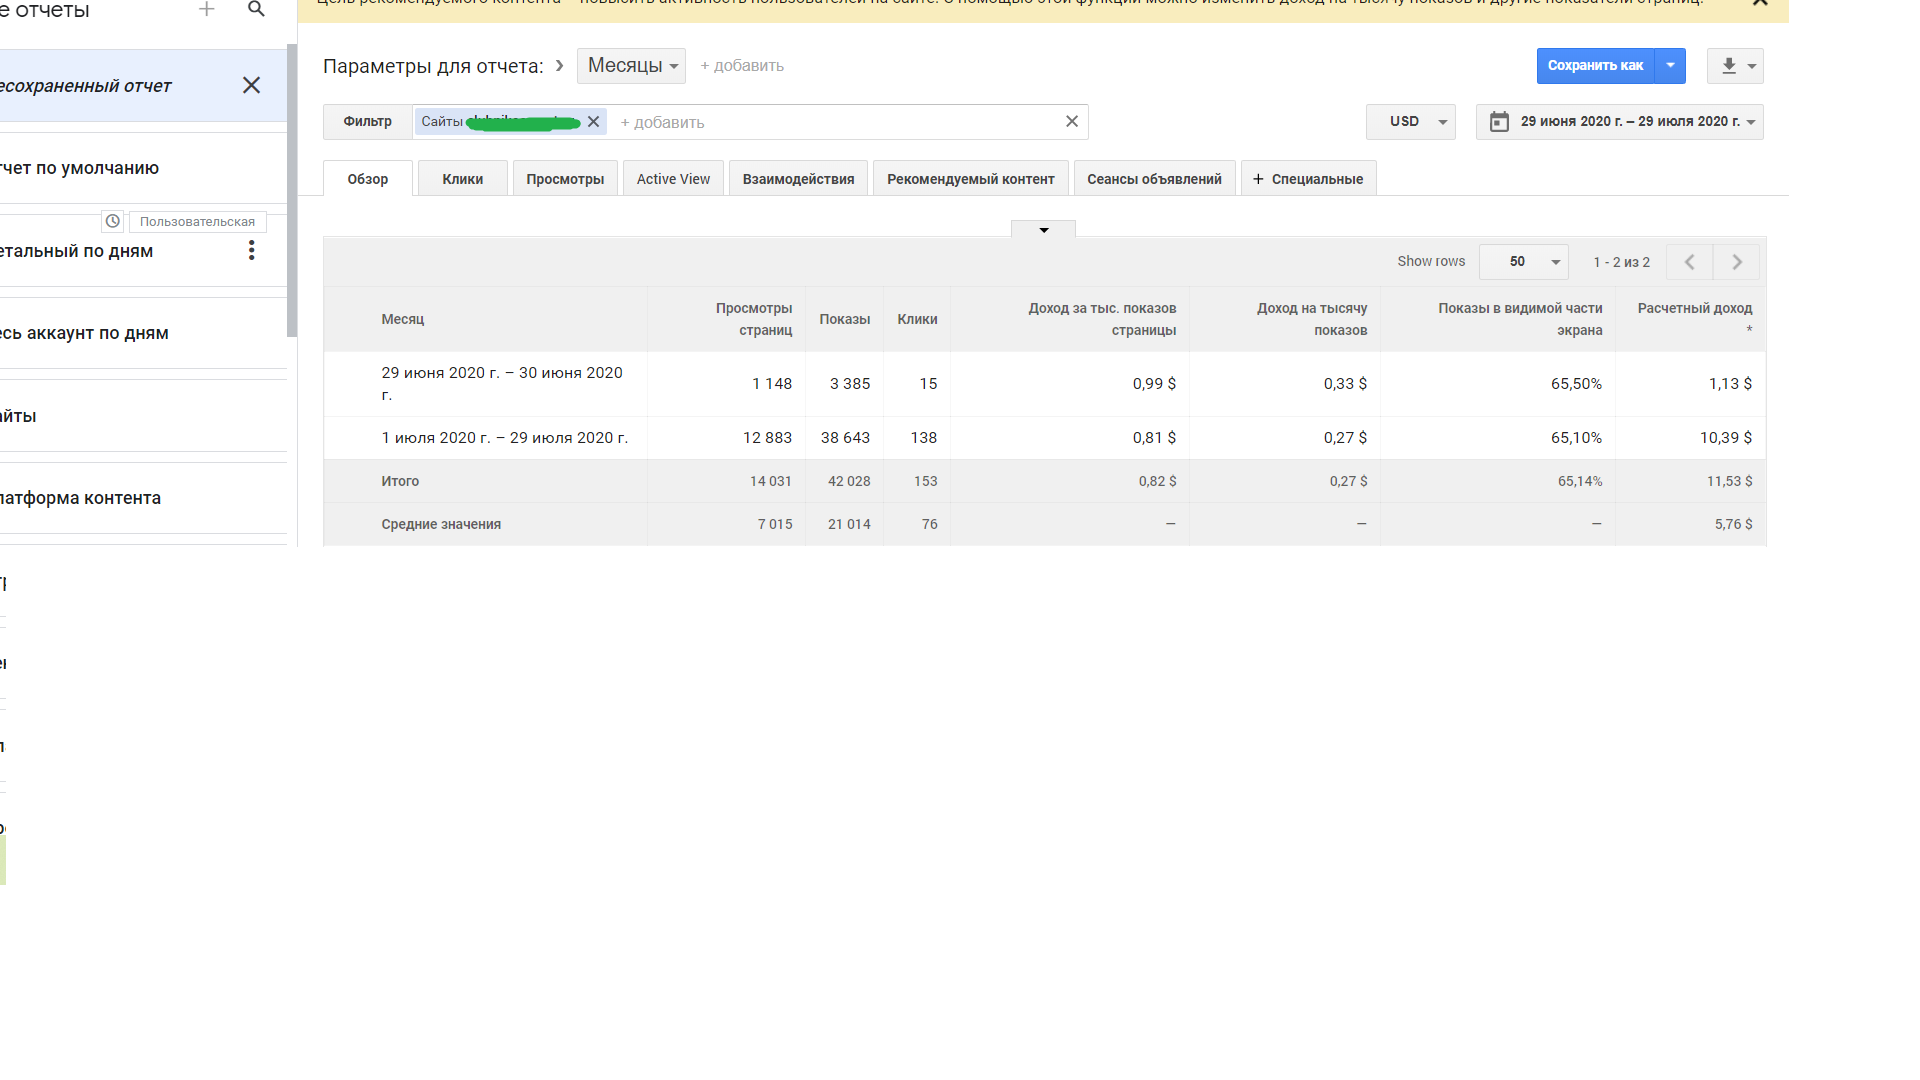Open the arrow next to Сохранить как
1920x1080 pixels.
pos(1670,66)
